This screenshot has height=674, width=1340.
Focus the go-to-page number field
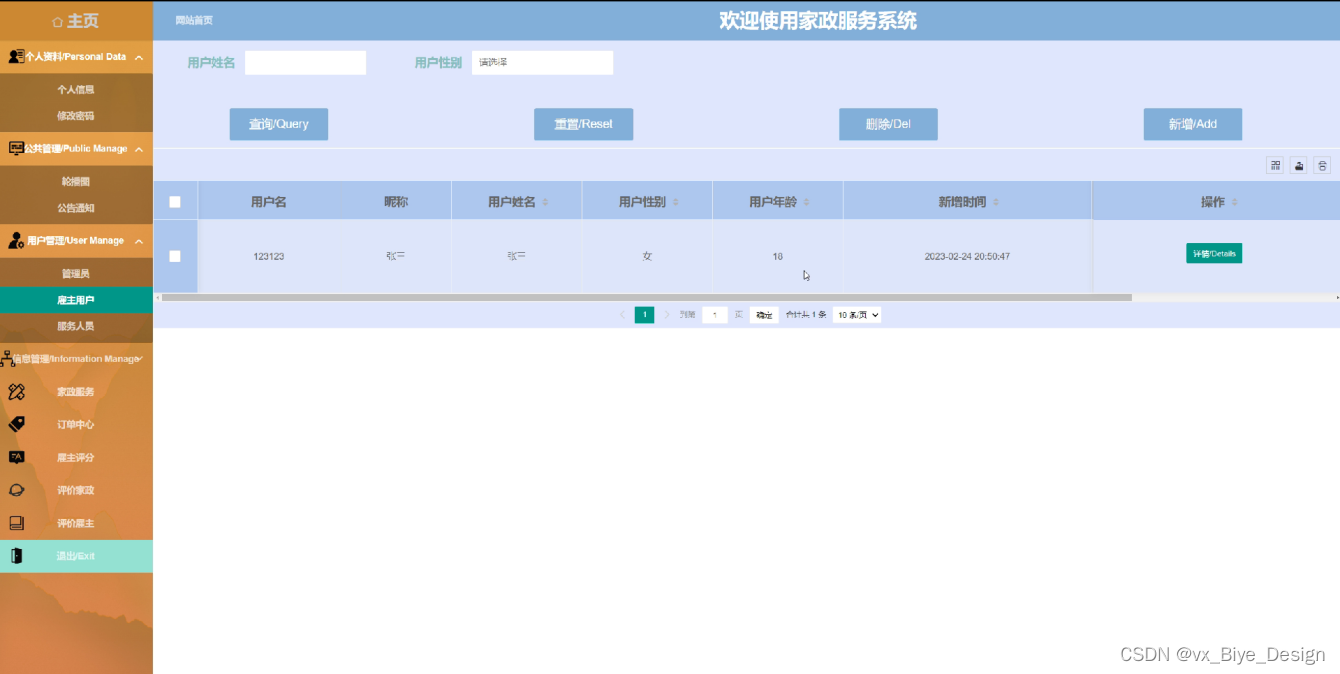[x=715, y=315]
